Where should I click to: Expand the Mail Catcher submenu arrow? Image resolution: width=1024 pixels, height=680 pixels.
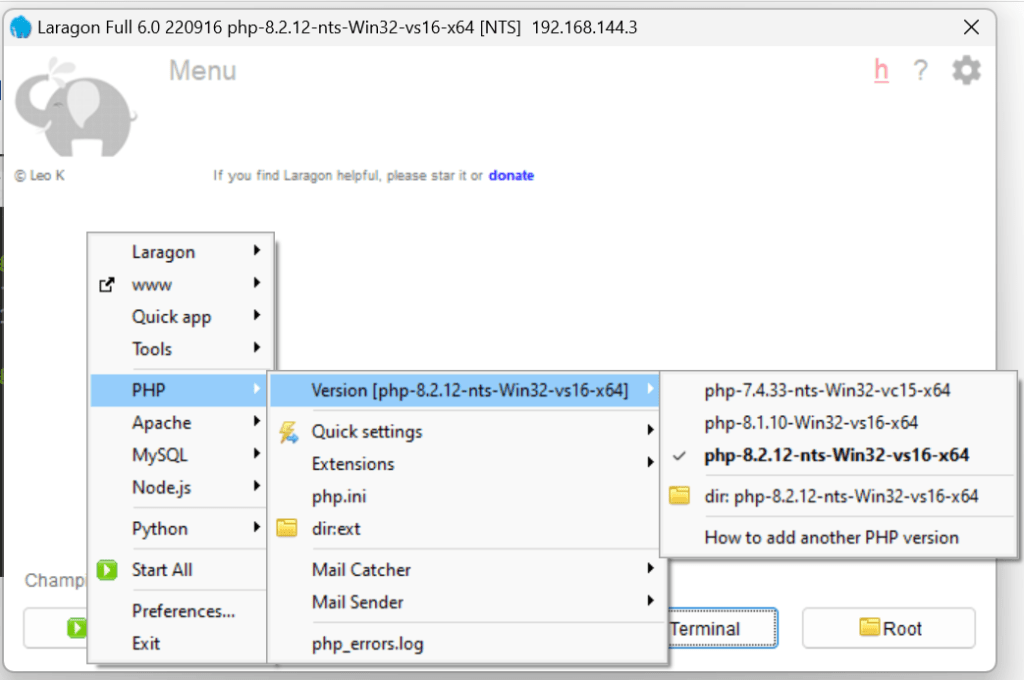(650, 568)
